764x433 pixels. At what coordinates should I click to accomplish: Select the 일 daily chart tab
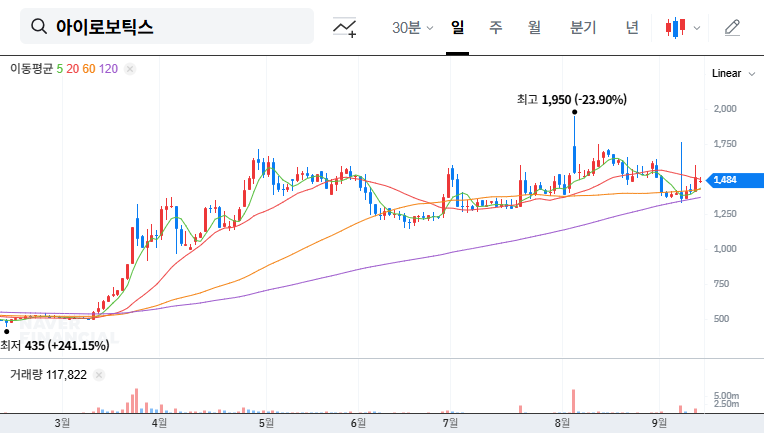tap(457, 27)
